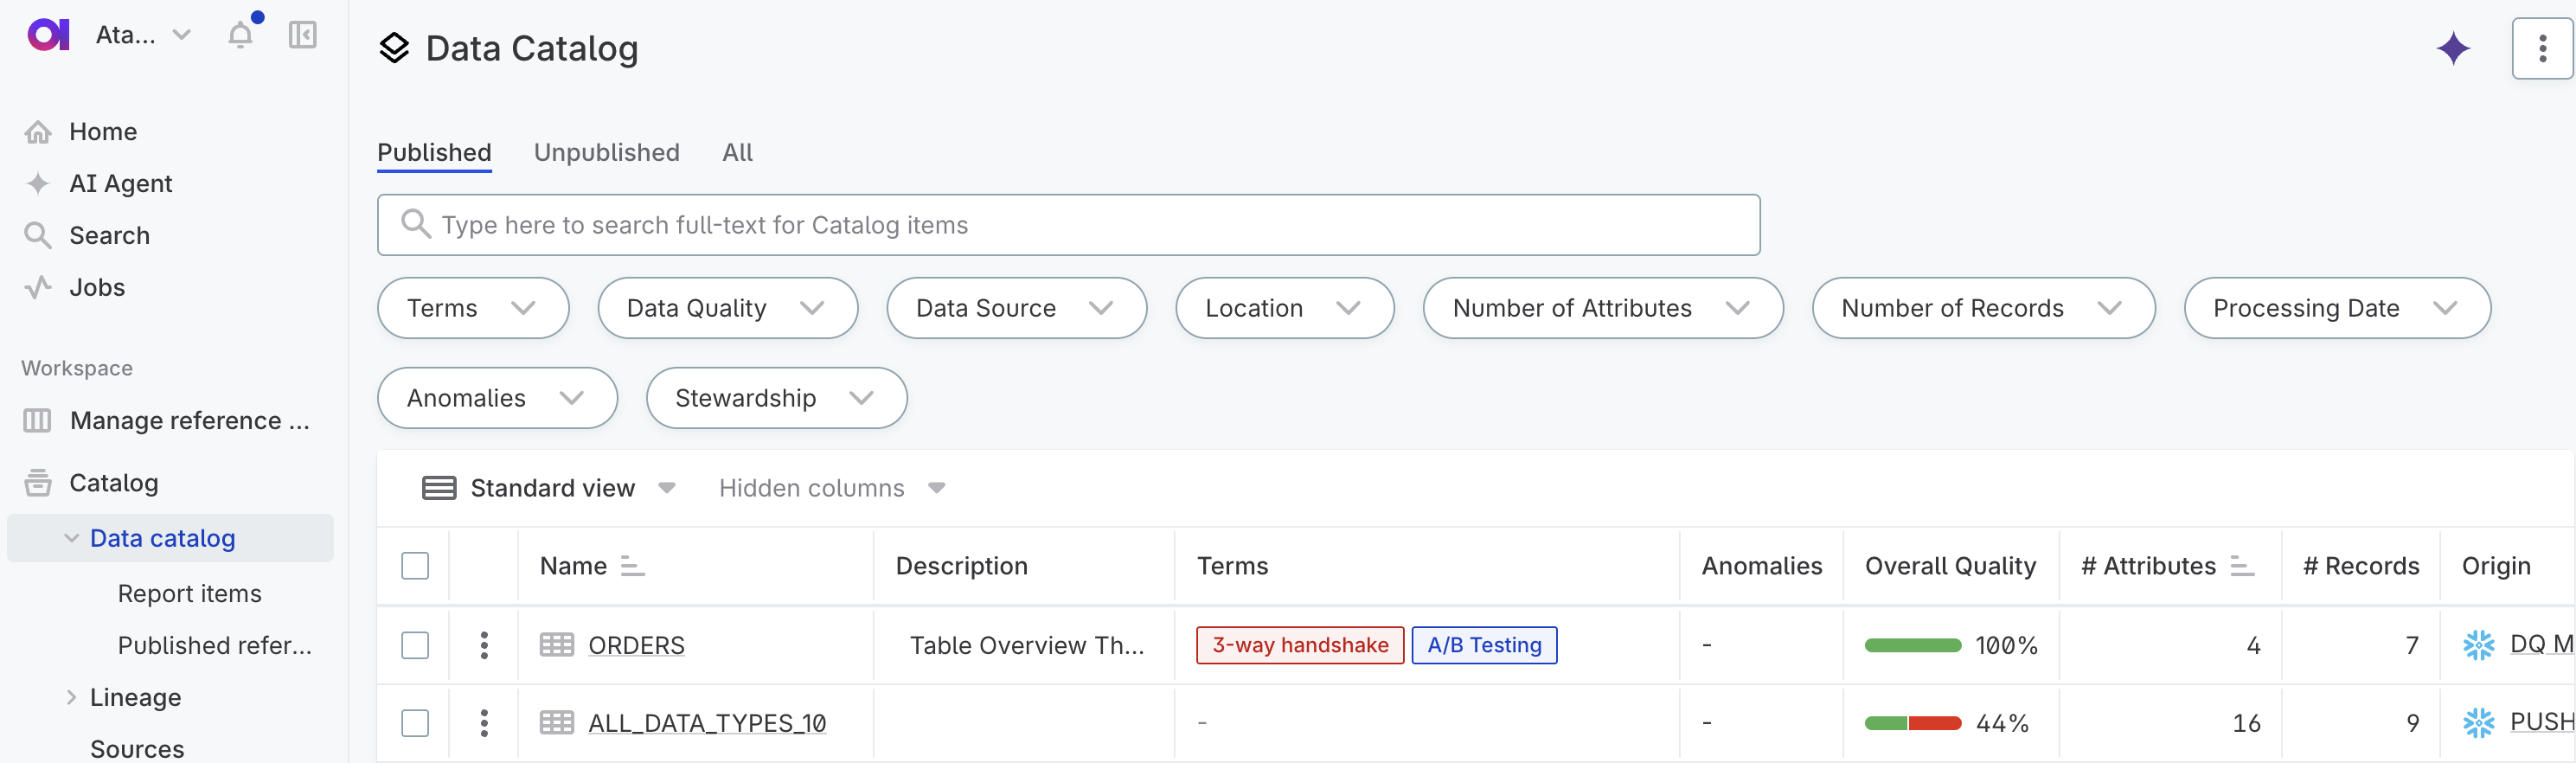The height and width of the screenshot is (763, 2576).
Task: Open the Standard view dropdown
Action: click(x=550, y=488)
